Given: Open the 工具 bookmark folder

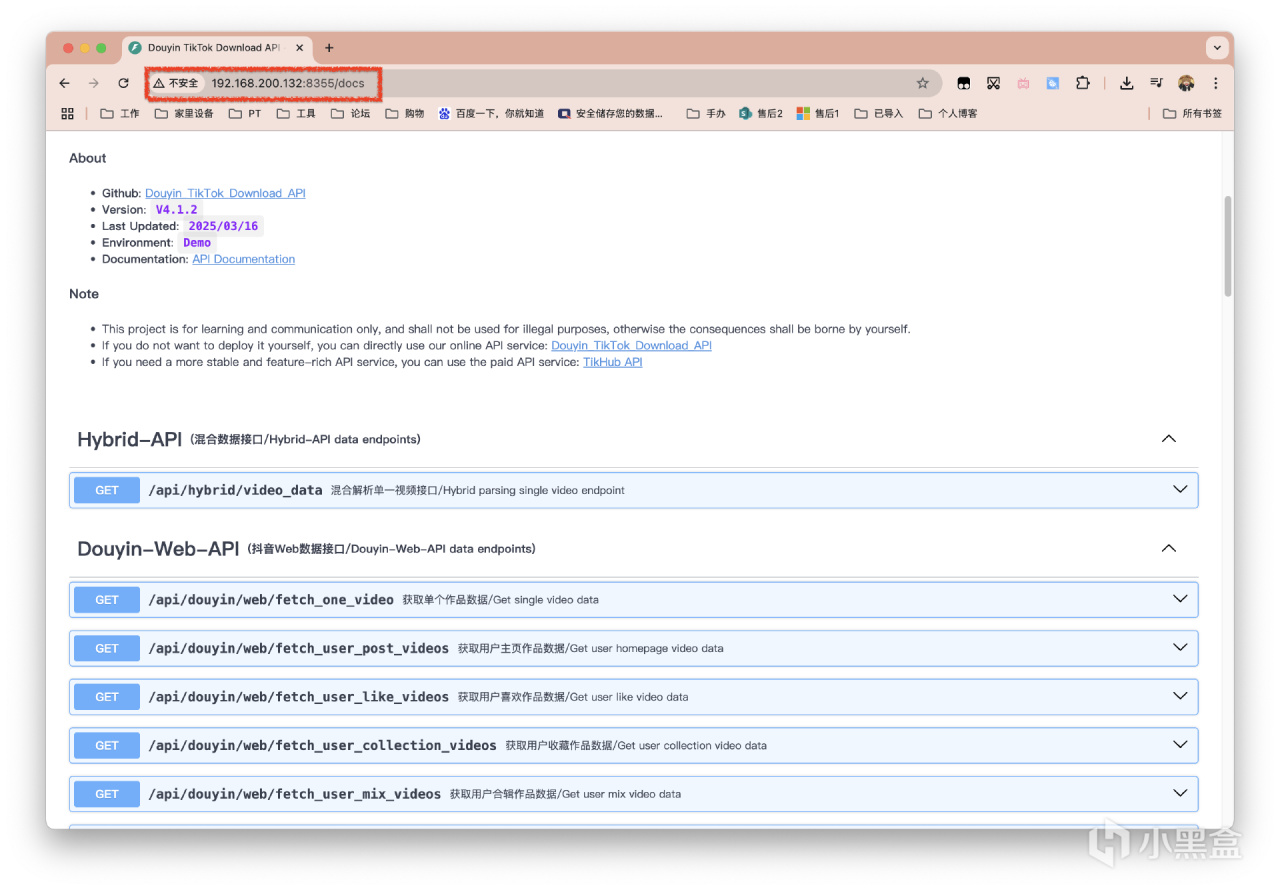Looking at the screenshot, I should (x=296, y=113).
